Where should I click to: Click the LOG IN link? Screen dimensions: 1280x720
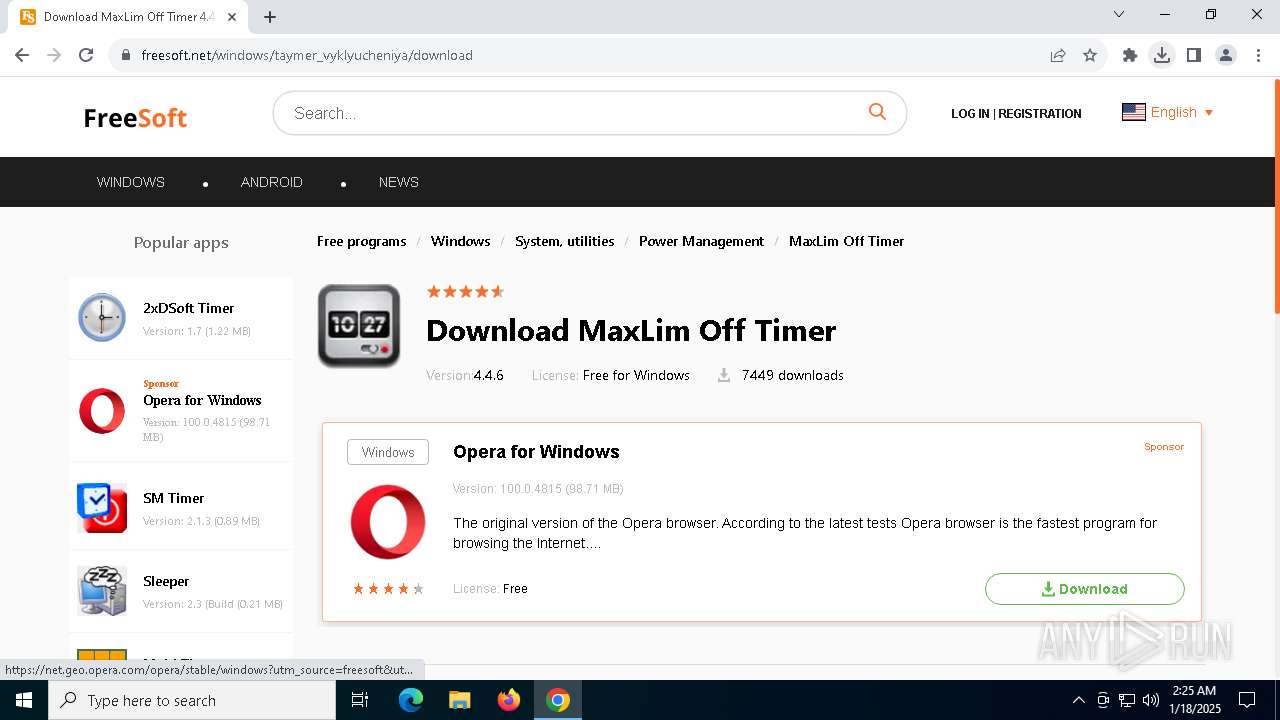tap(970, 113)
